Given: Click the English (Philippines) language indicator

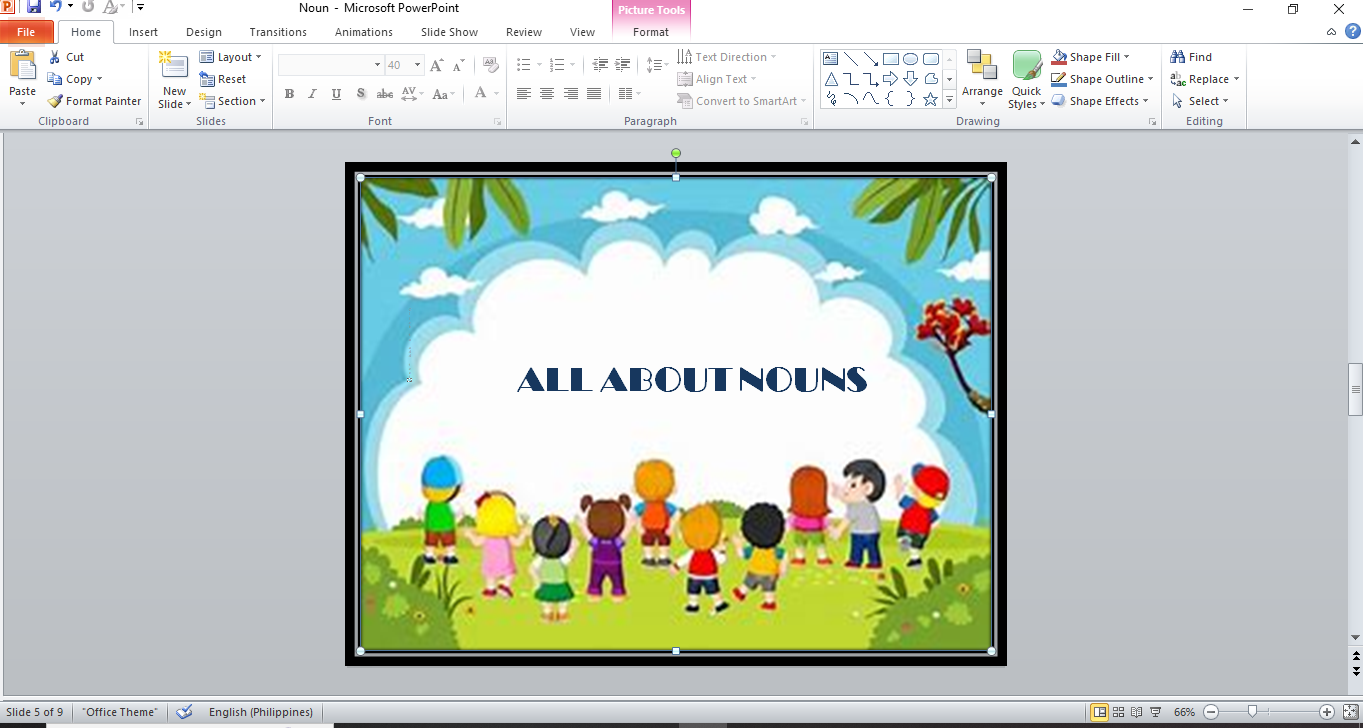Looking at the screenshot, I should click(x=261, y=712).
